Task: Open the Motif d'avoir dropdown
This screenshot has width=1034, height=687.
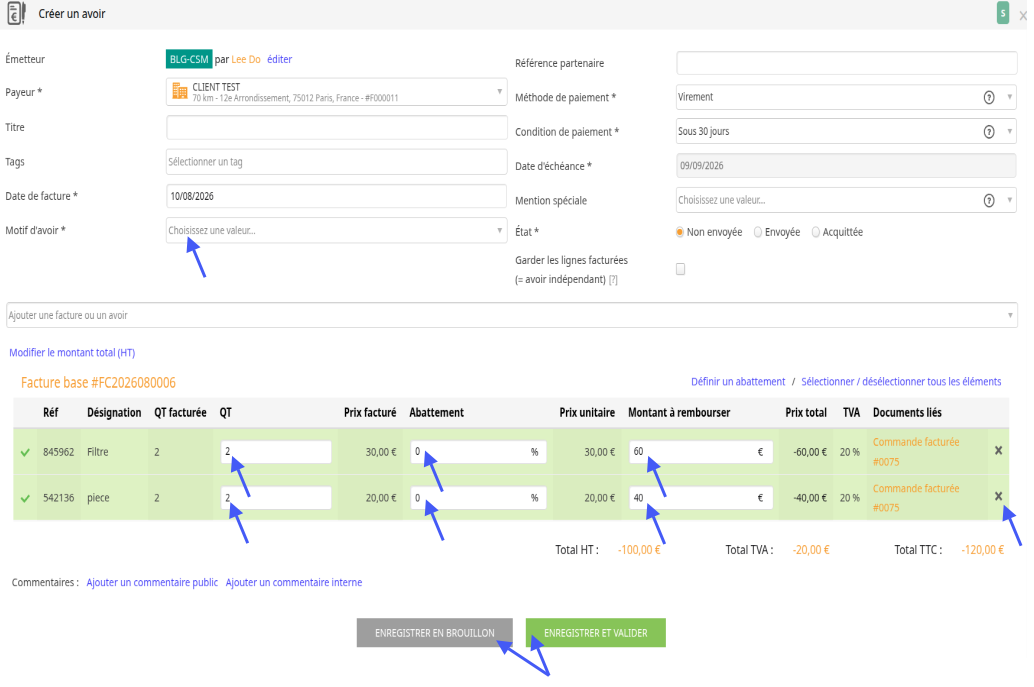Action: tap(336, 230)
